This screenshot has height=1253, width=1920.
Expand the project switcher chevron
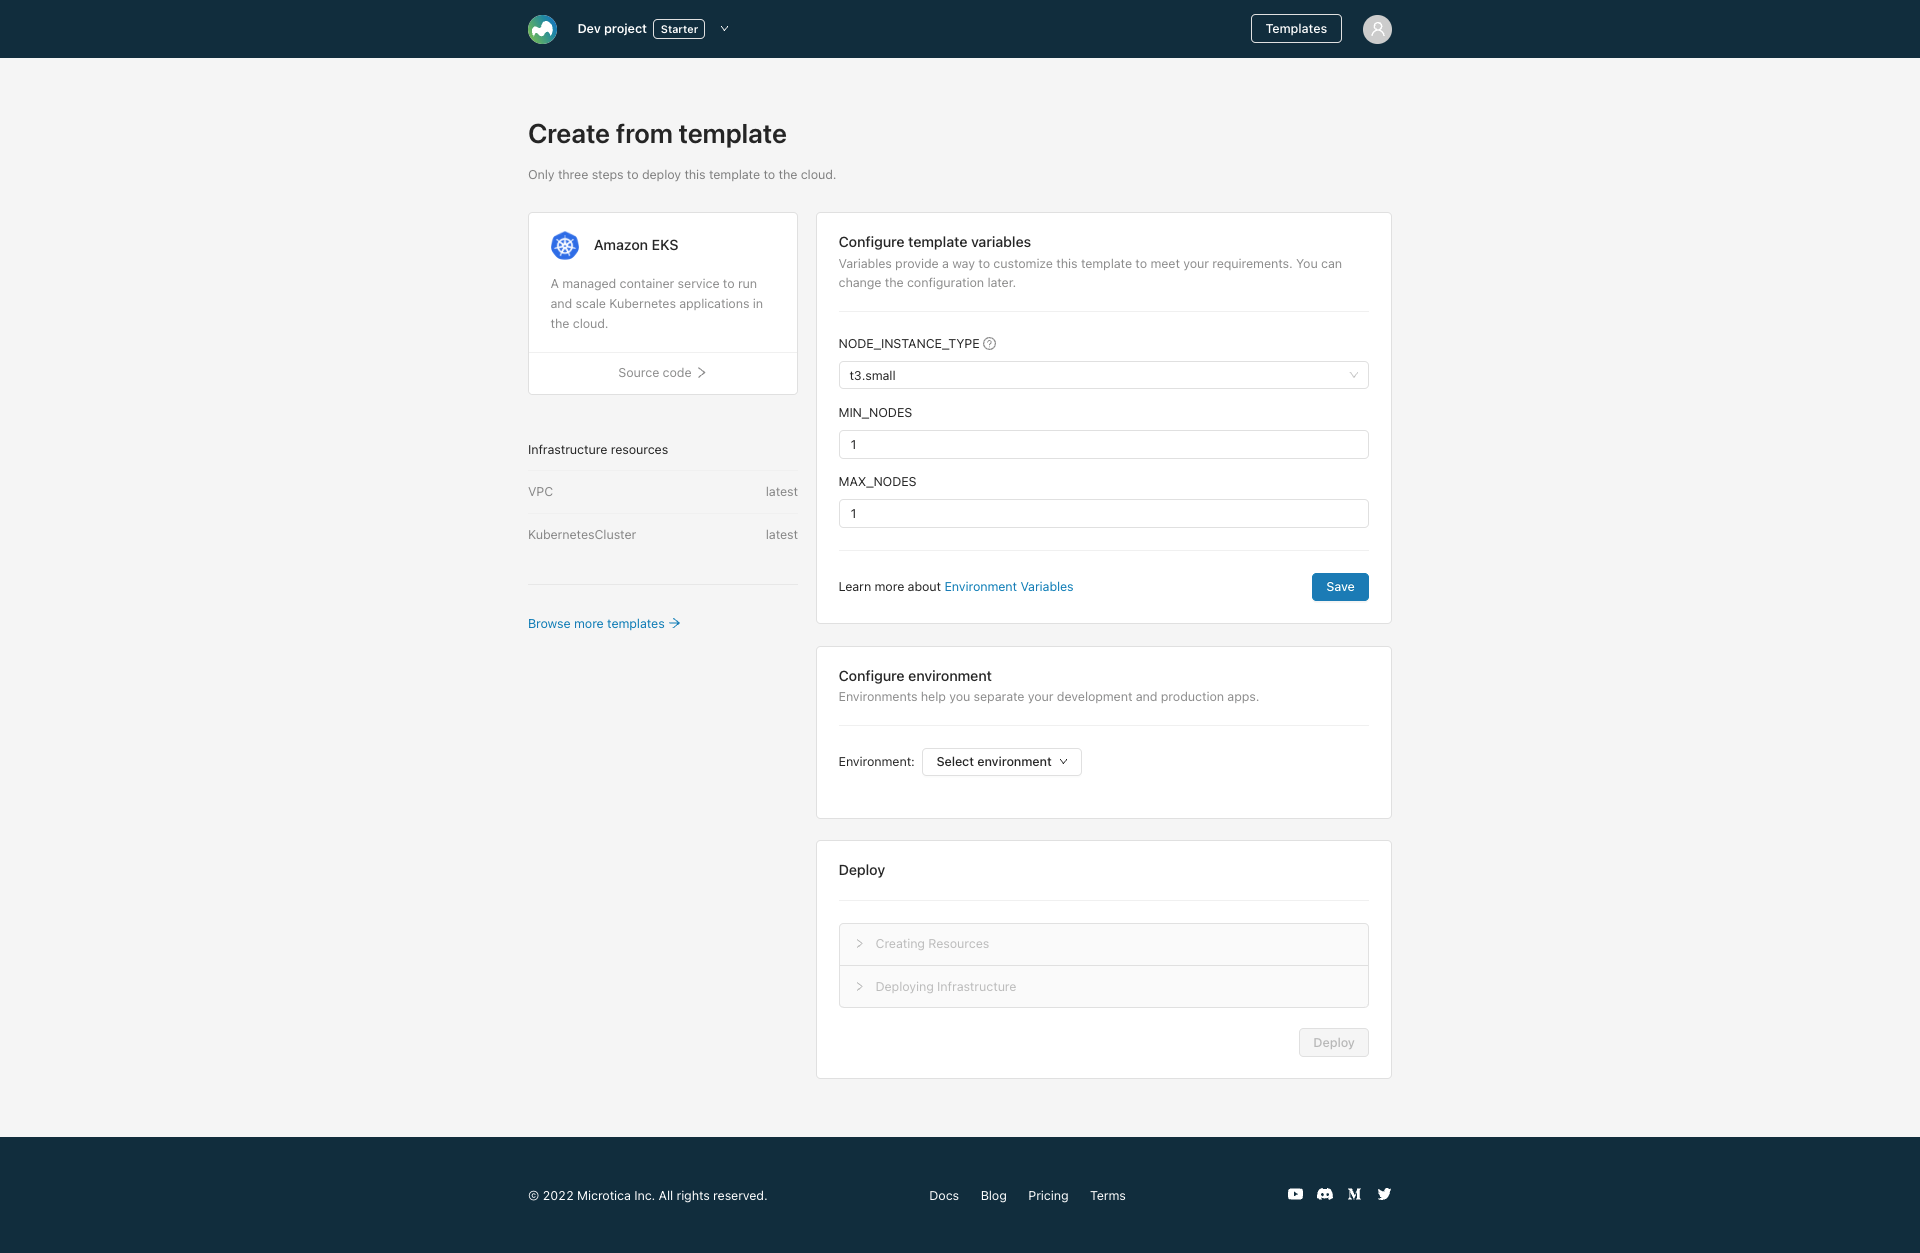tap(724, 29)
